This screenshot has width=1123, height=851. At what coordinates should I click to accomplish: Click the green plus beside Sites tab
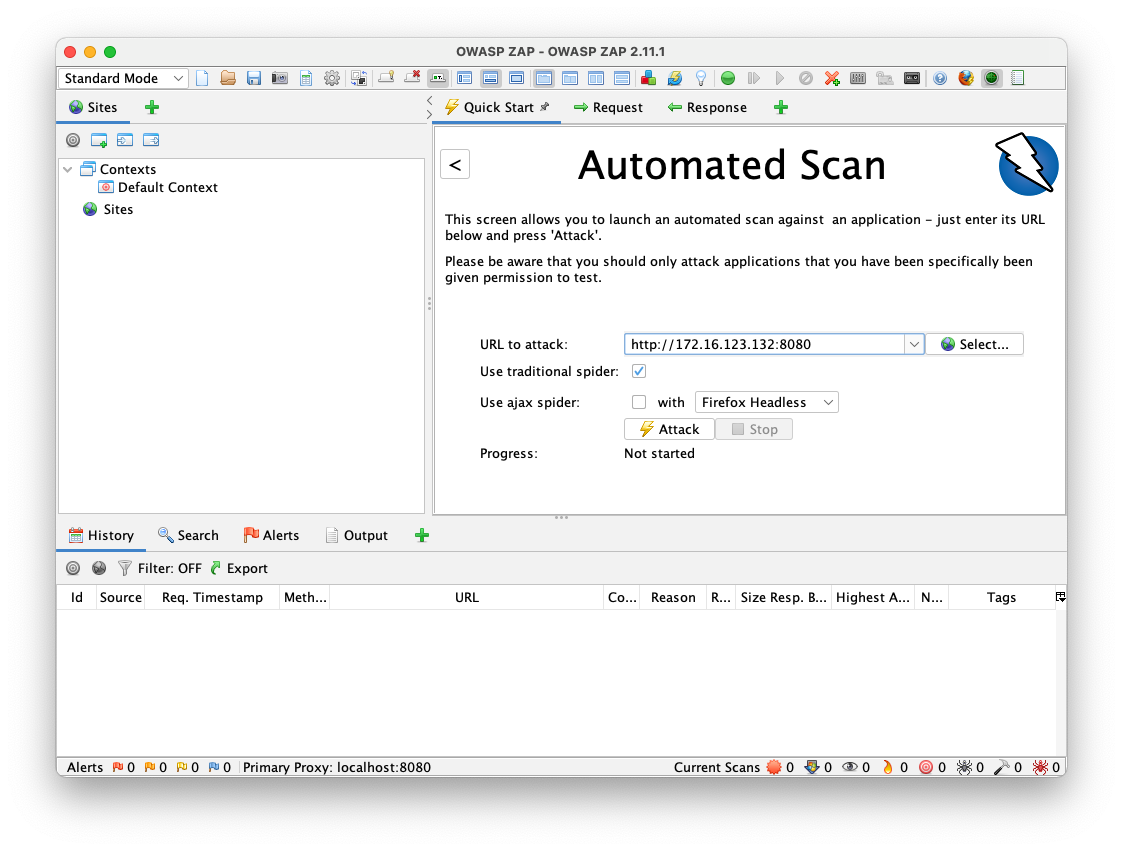(x=152, y=107)
